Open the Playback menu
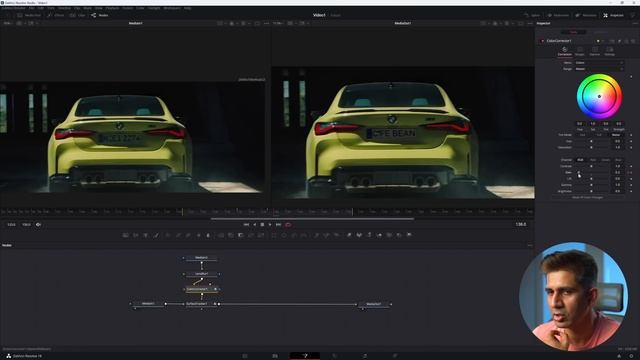The width and height of the screenshot is (640, 360). click(x=113, y=8)
